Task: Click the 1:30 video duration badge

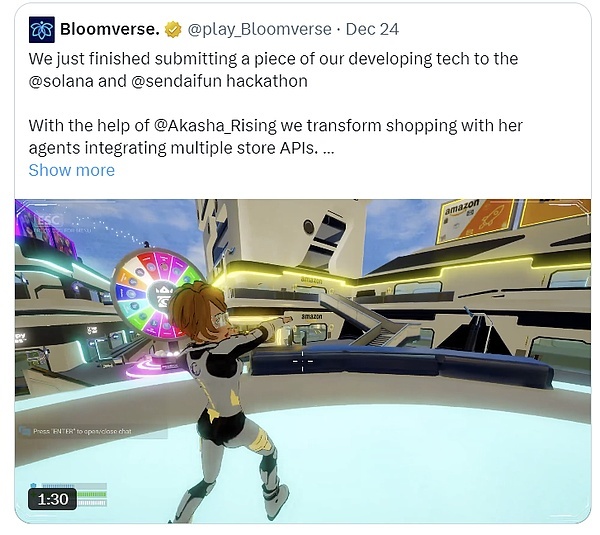Action: (x=52, y=499)
